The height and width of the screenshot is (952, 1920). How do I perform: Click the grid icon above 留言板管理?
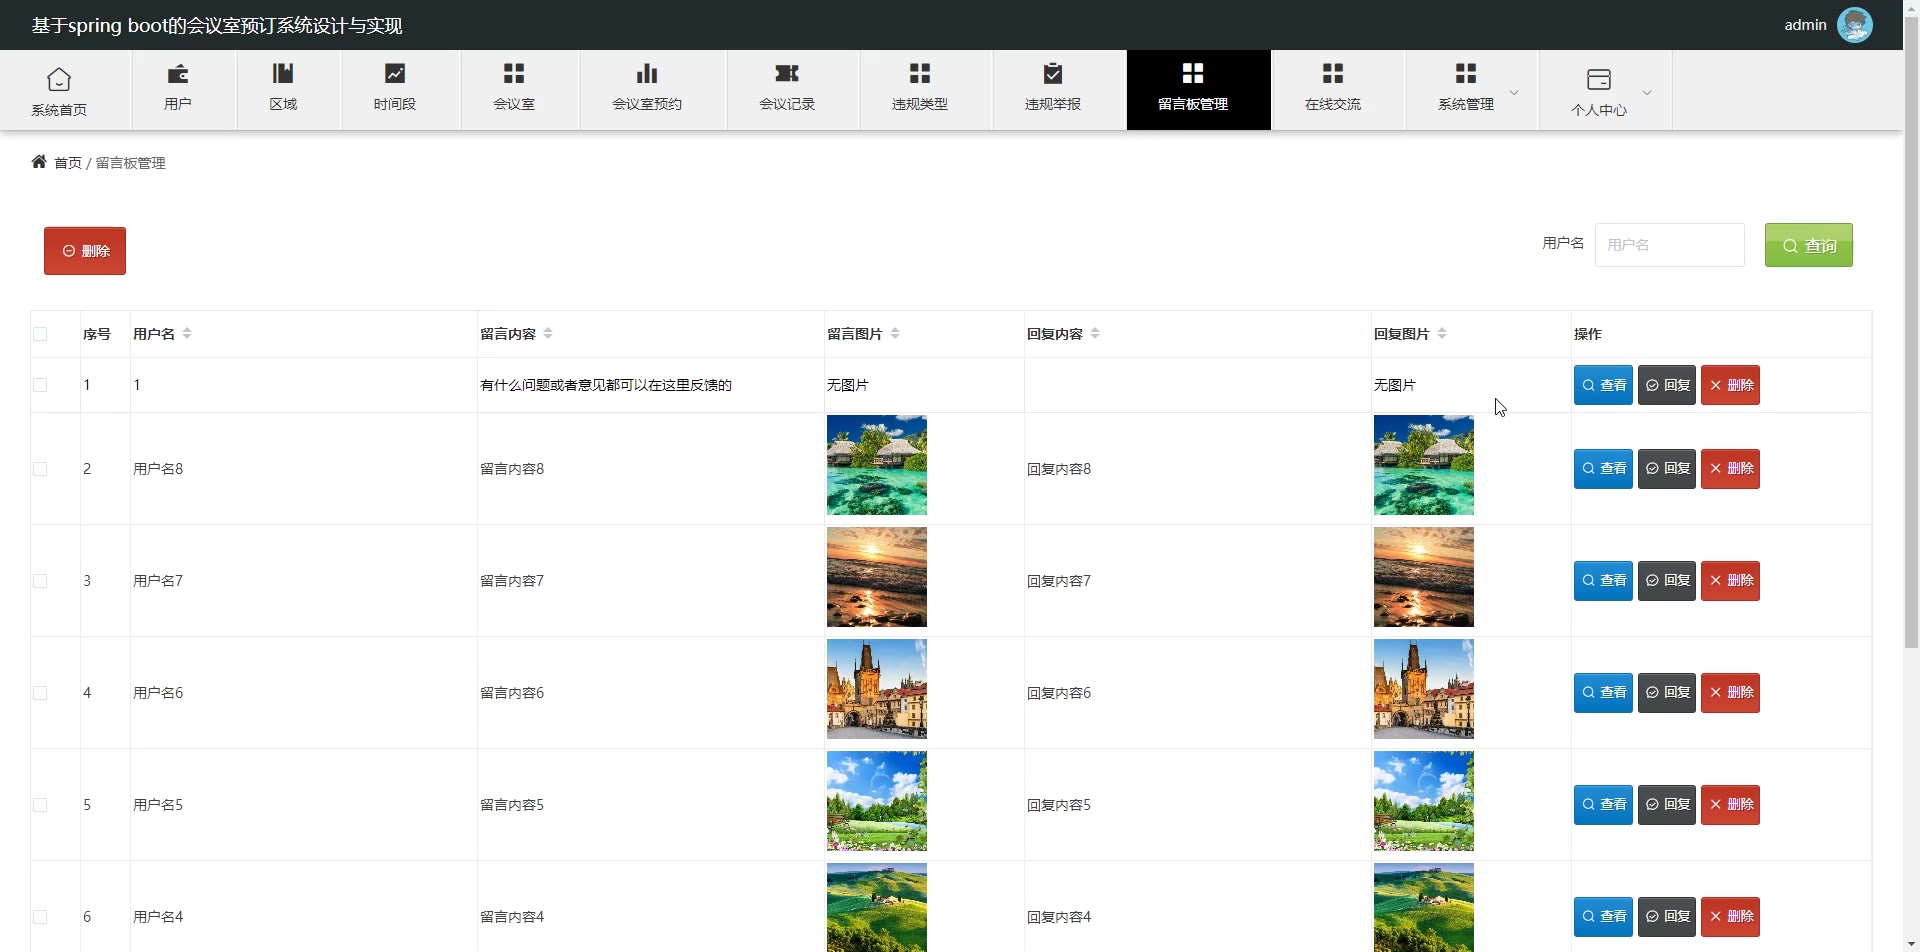click(x=1193, y=73)
